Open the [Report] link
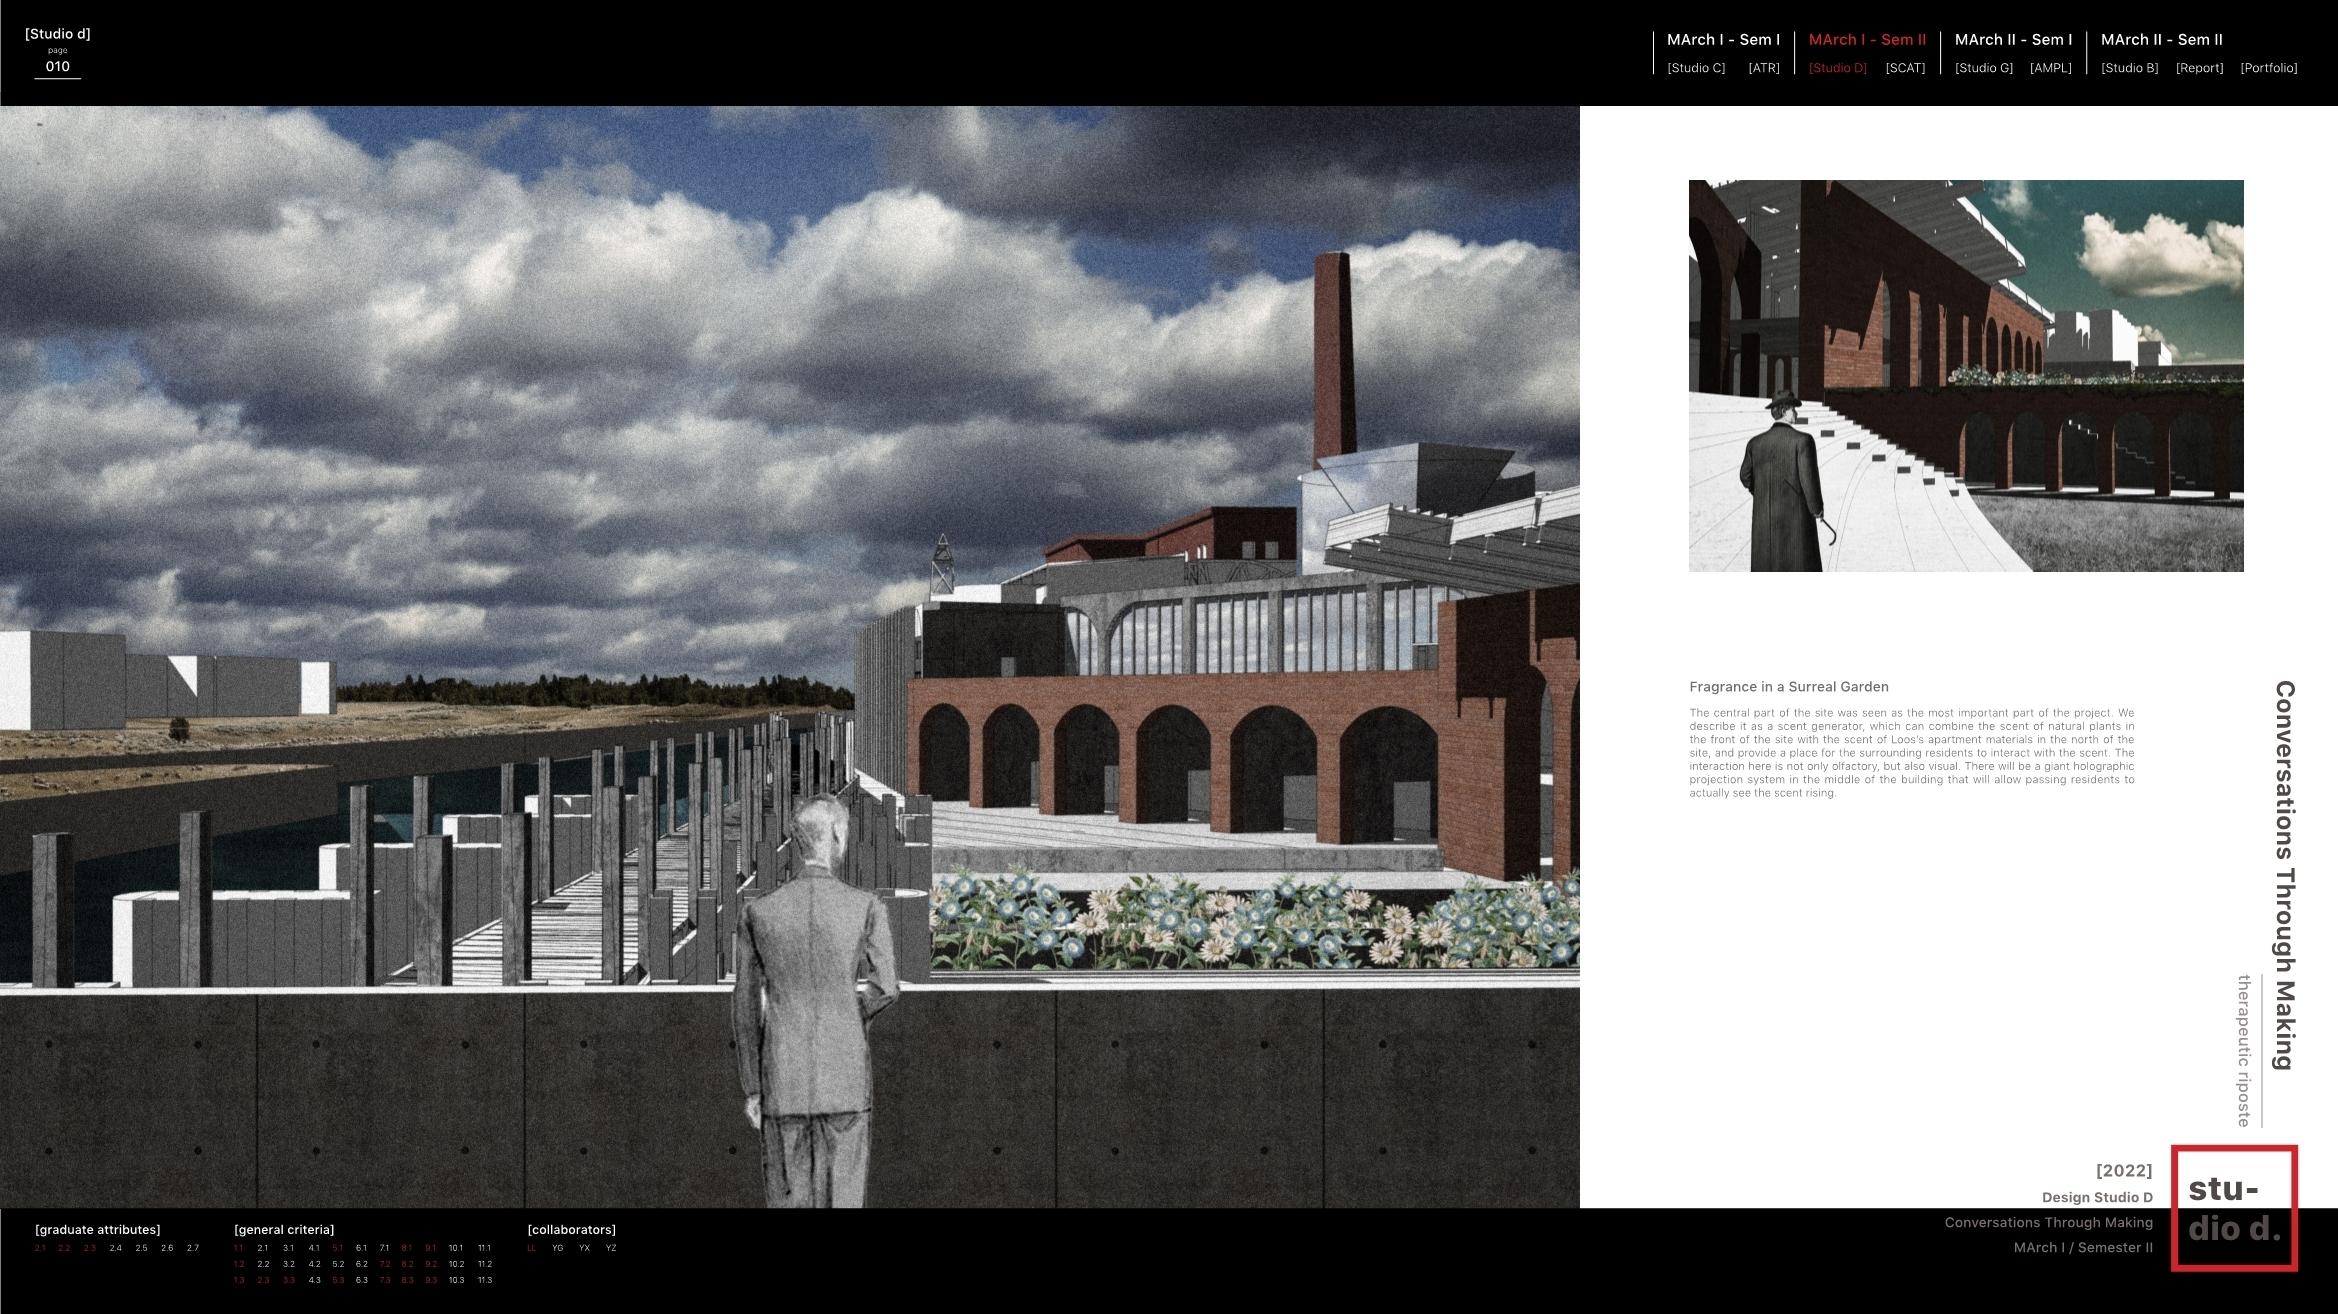2338x1314 pixels. coord(2199,68)
